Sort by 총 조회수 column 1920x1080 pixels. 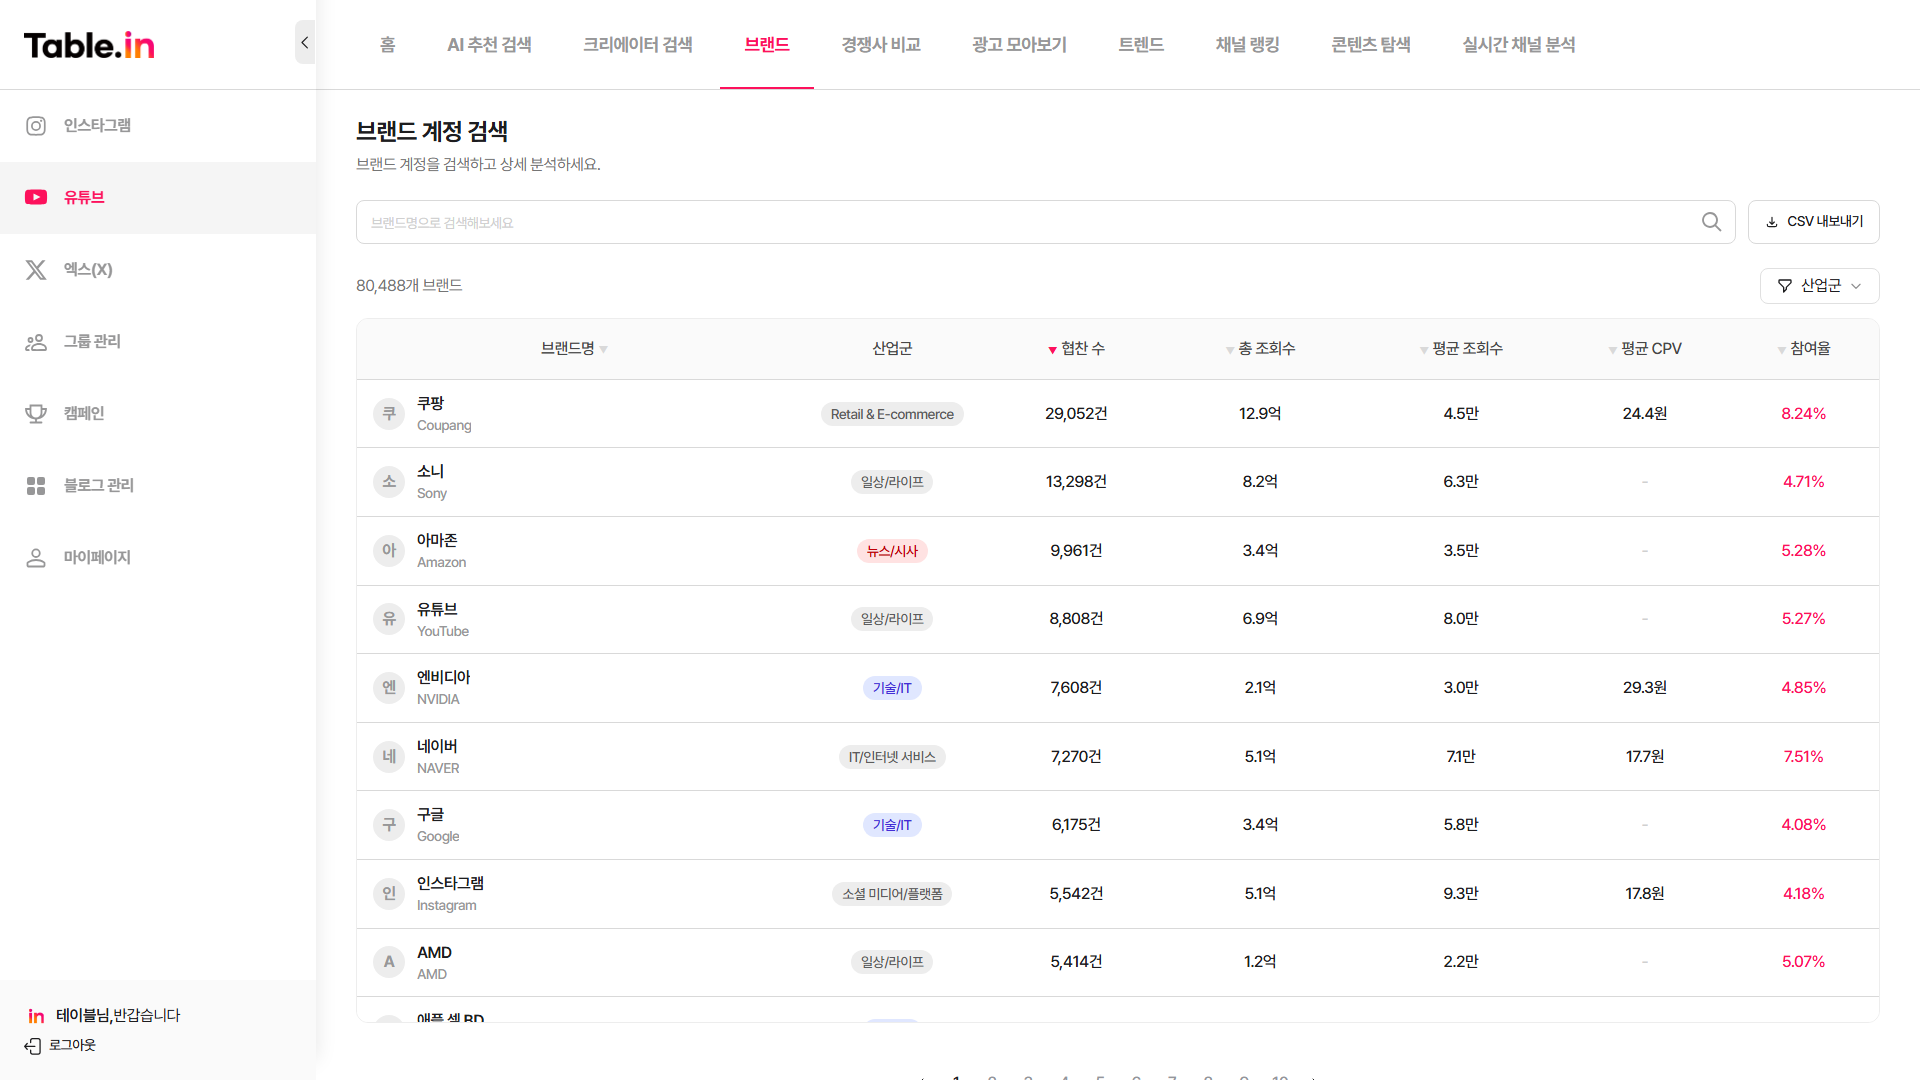[x=1260, y=349]
